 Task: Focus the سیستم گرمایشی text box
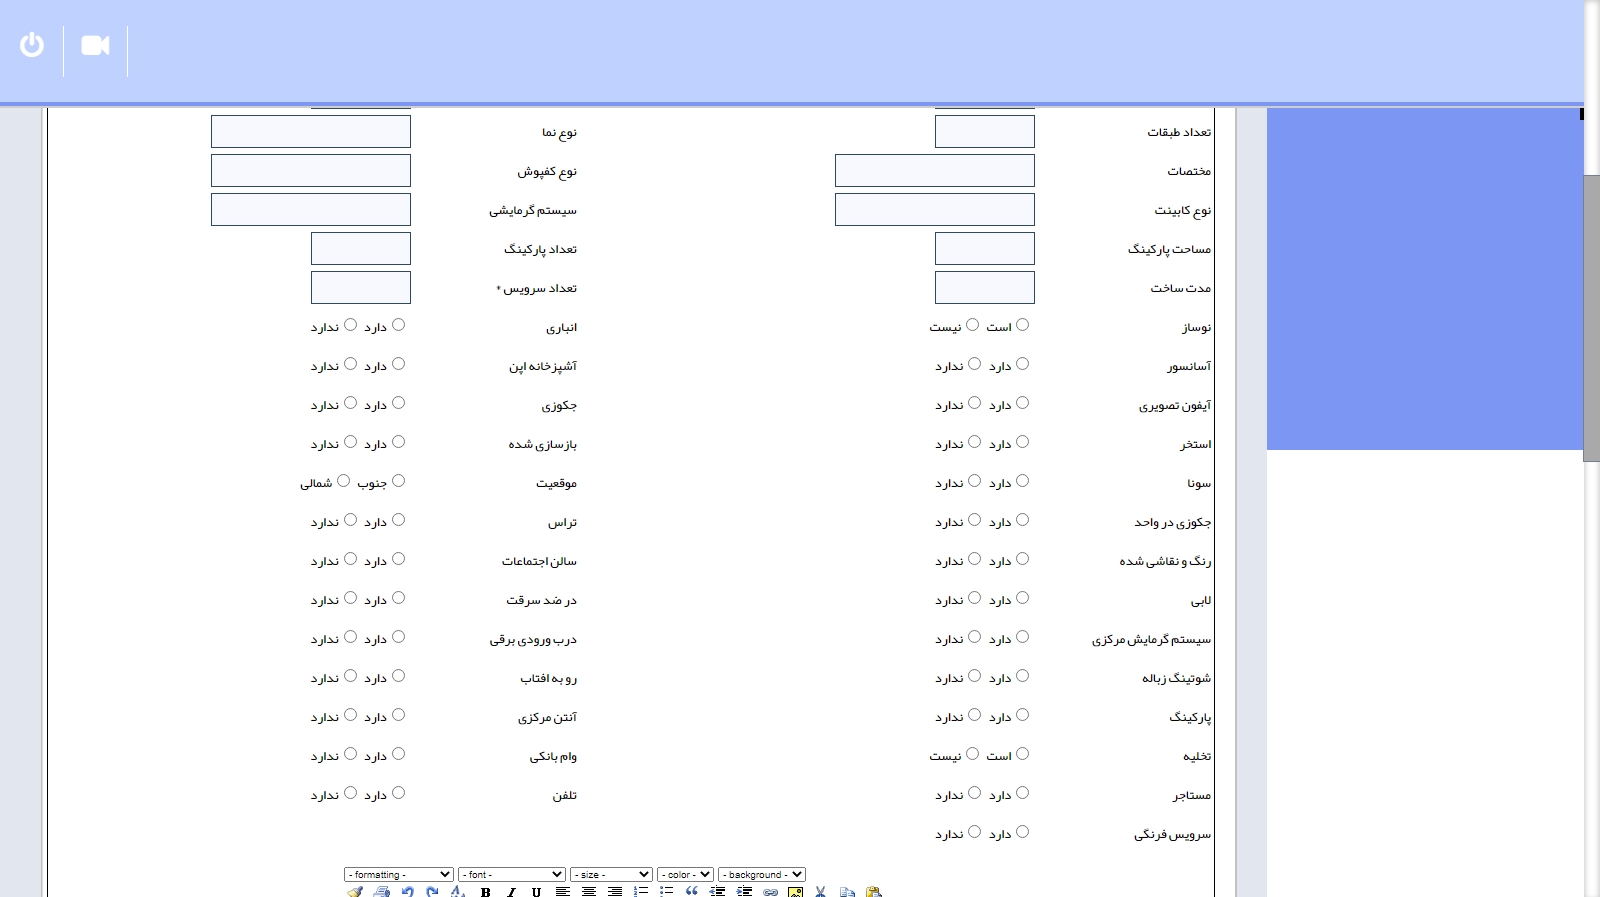310,210
